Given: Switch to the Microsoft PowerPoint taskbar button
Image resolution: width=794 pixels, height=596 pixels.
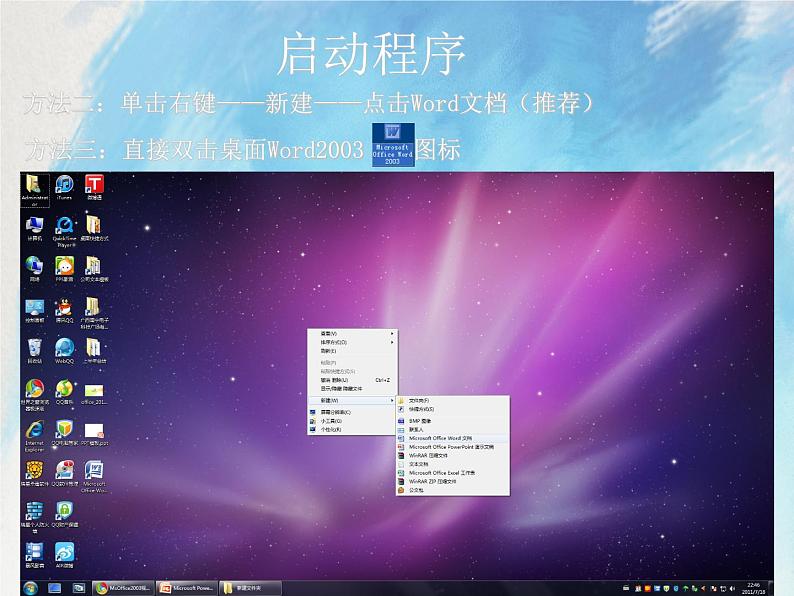Looking at the screenshot, I should (x=187, y=588).
